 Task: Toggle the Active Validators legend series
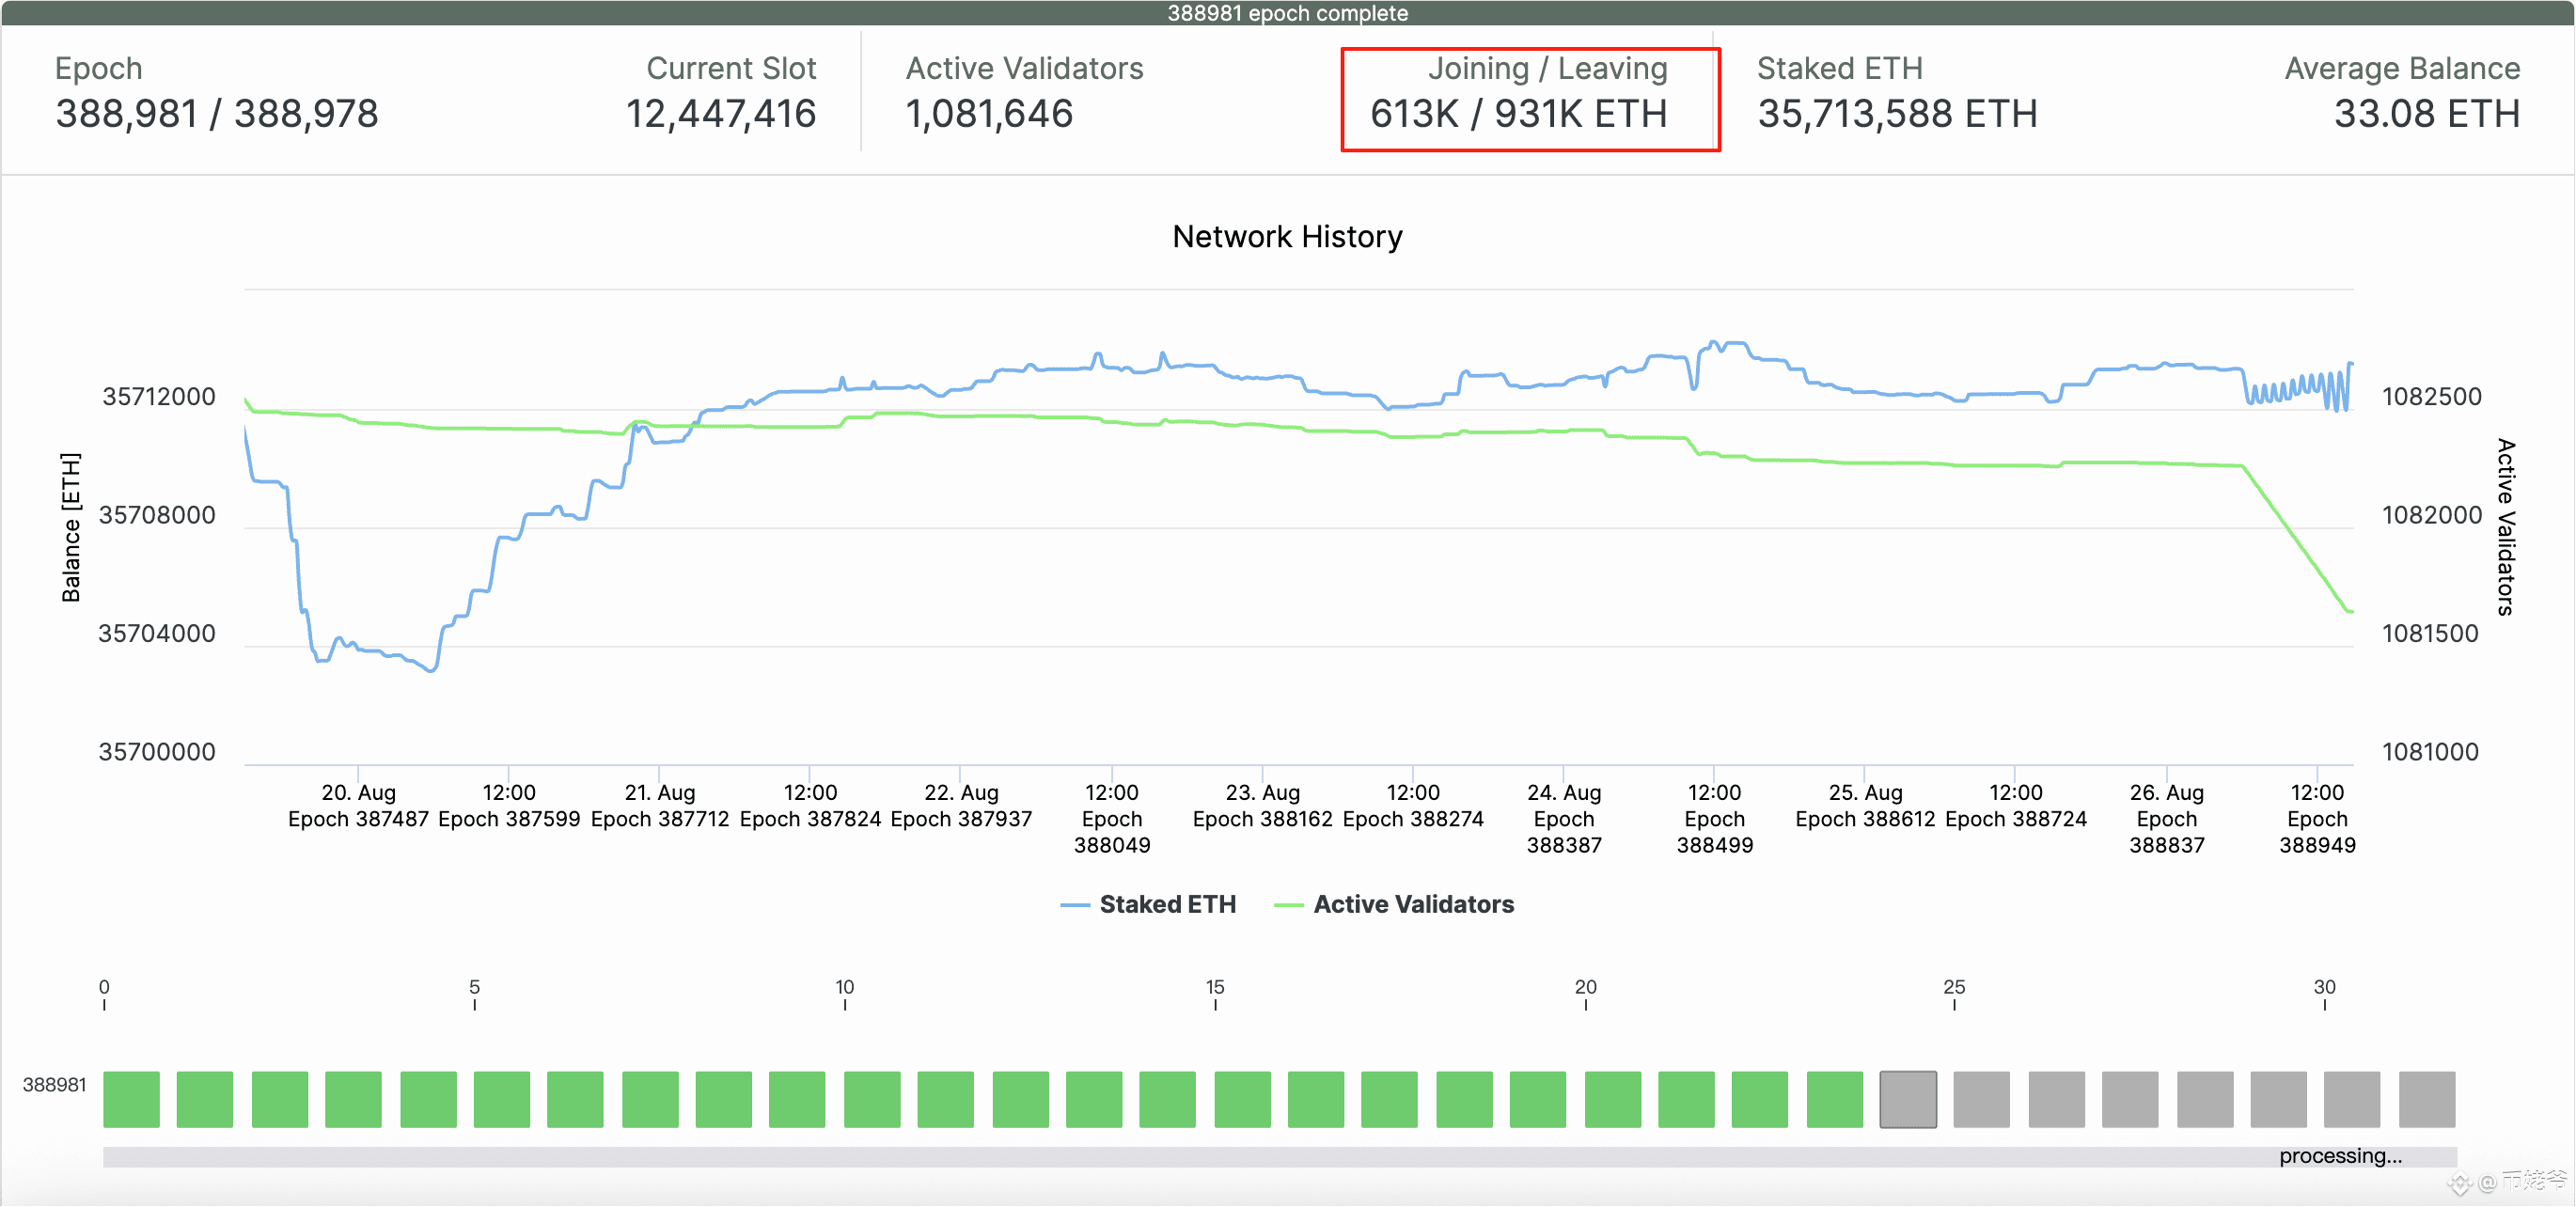(1394, 904)
